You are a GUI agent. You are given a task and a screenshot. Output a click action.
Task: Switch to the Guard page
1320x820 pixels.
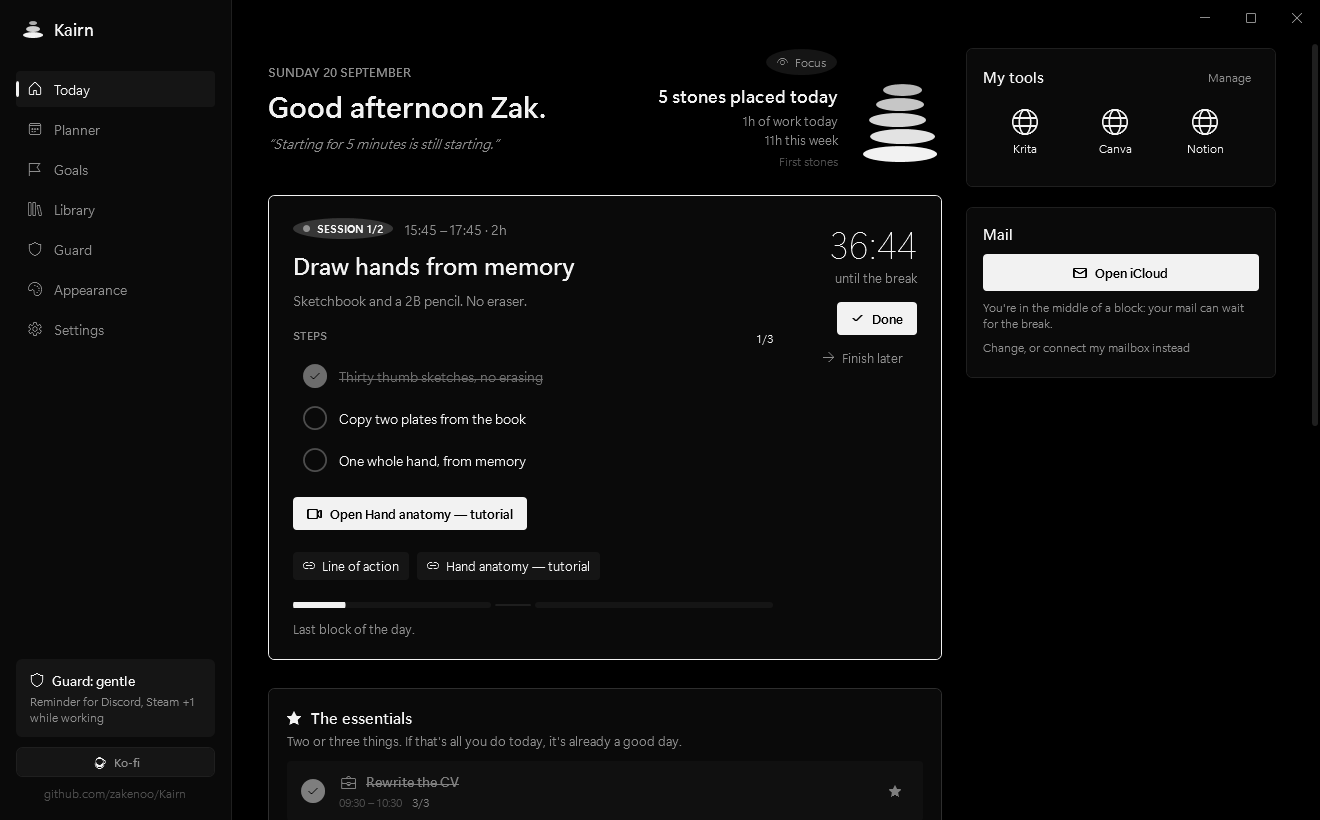pyautogui.click(x=115, y=249)
